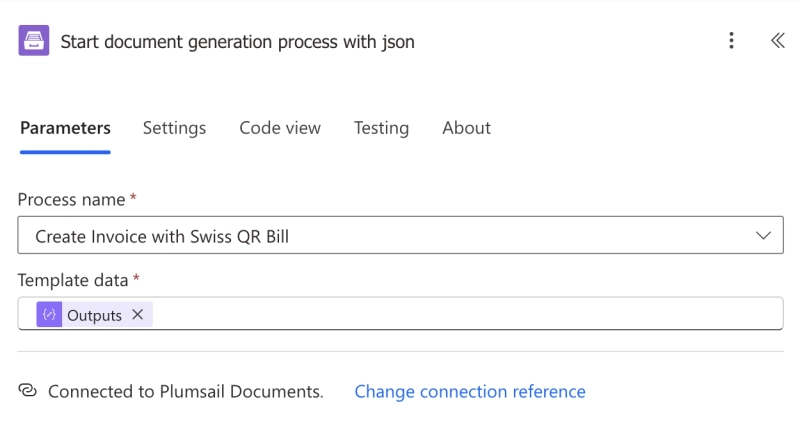
Task: Click the action title text
Action: click(x=237, y=42)
